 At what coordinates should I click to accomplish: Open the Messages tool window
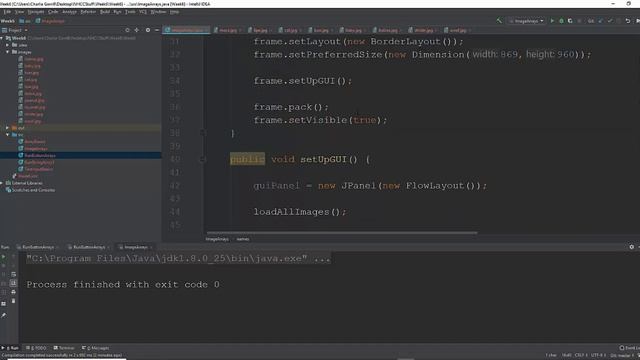click(96, 348)
